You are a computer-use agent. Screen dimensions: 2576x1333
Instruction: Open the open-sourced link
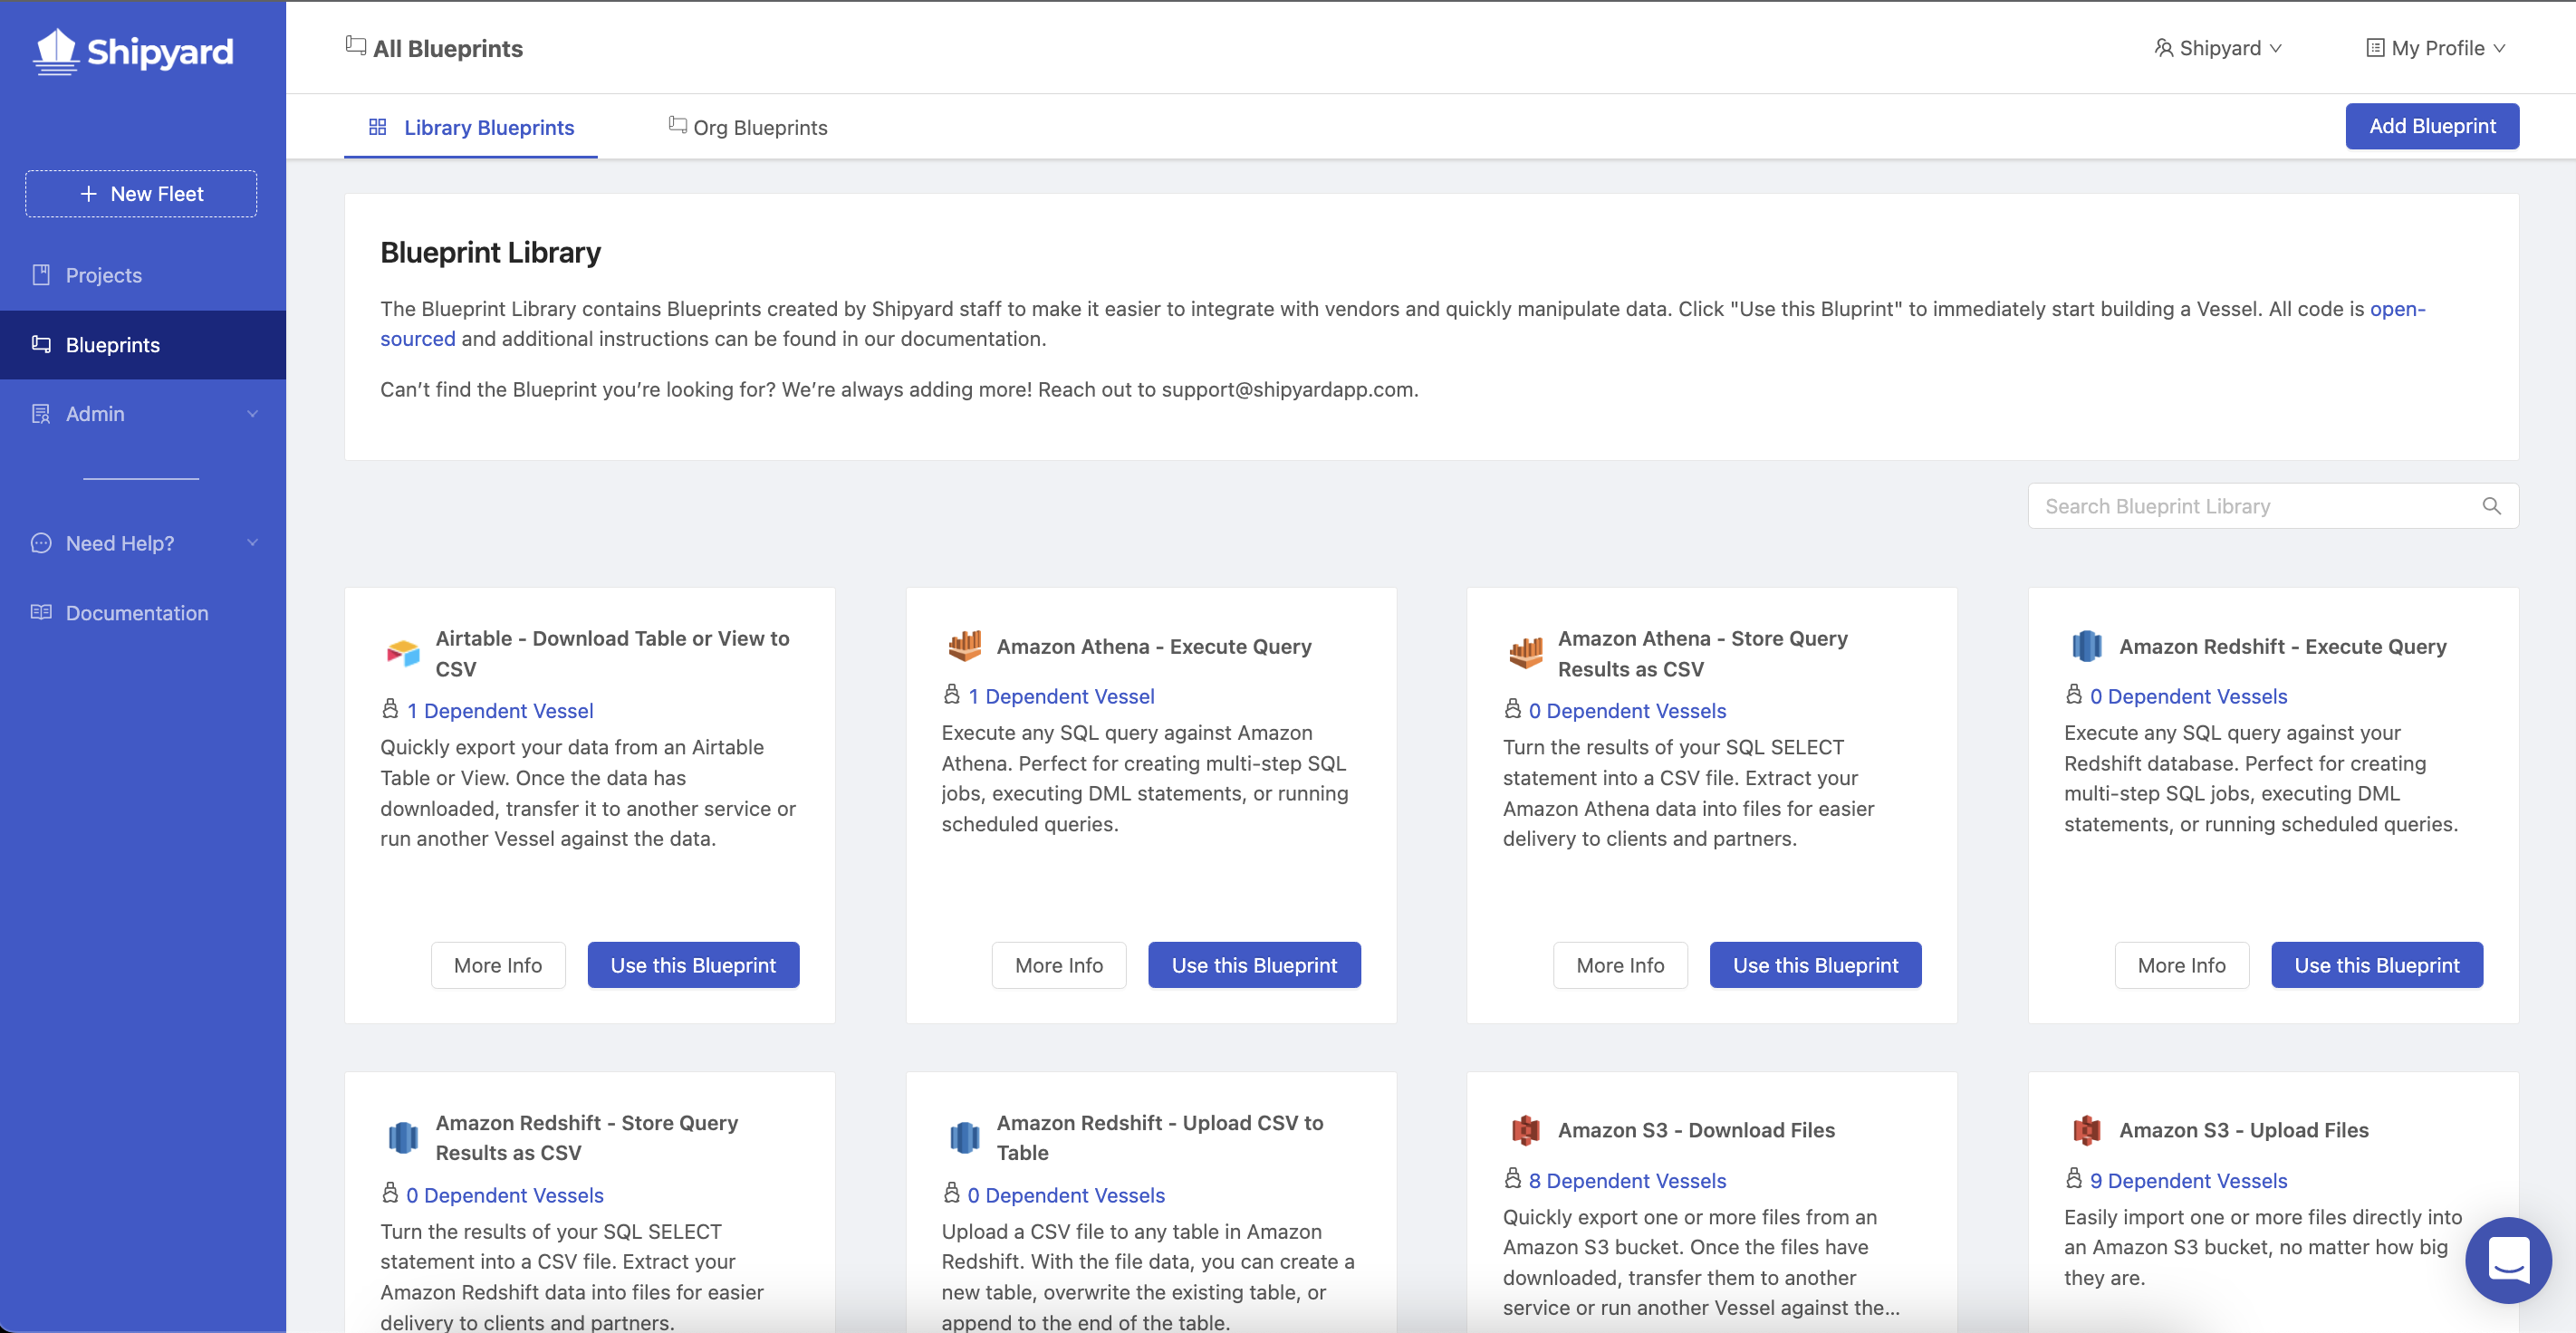click(x=2397, y=309)
